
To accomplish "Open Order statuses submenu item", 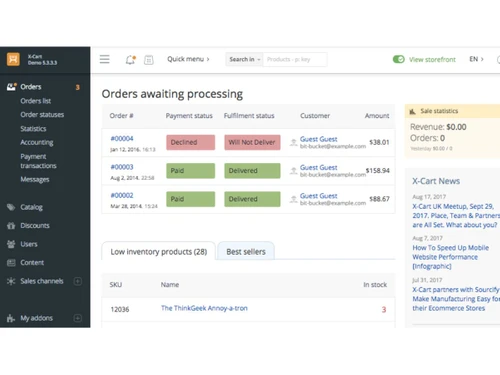I will click(42, 115).
